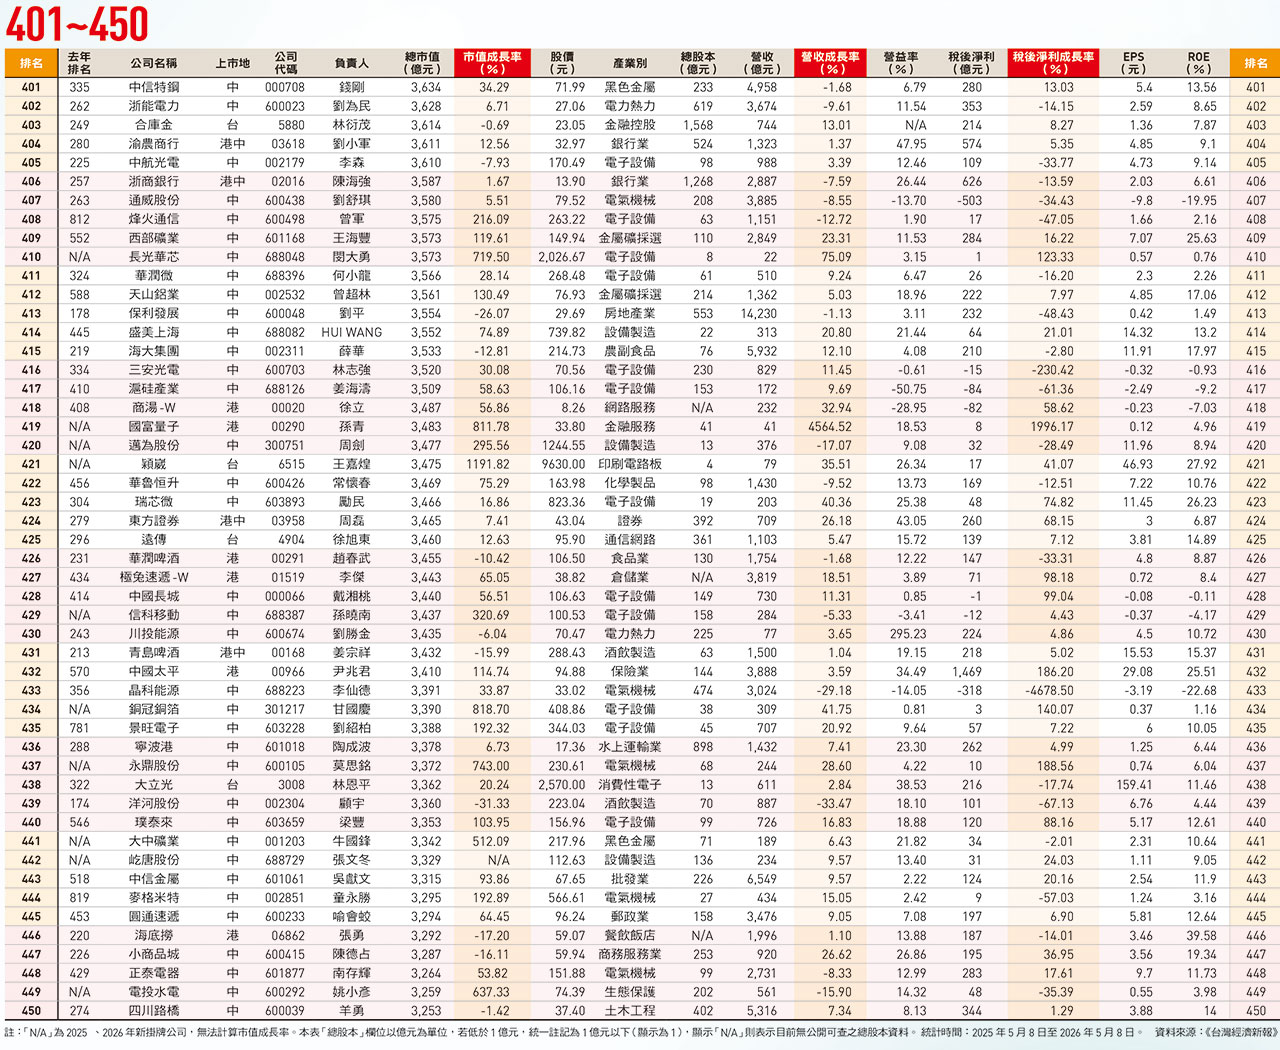The width and height of the screenshot is (1280, 1050).
Task: Click the "股價(元)" column header
Action: pos(562,63)
